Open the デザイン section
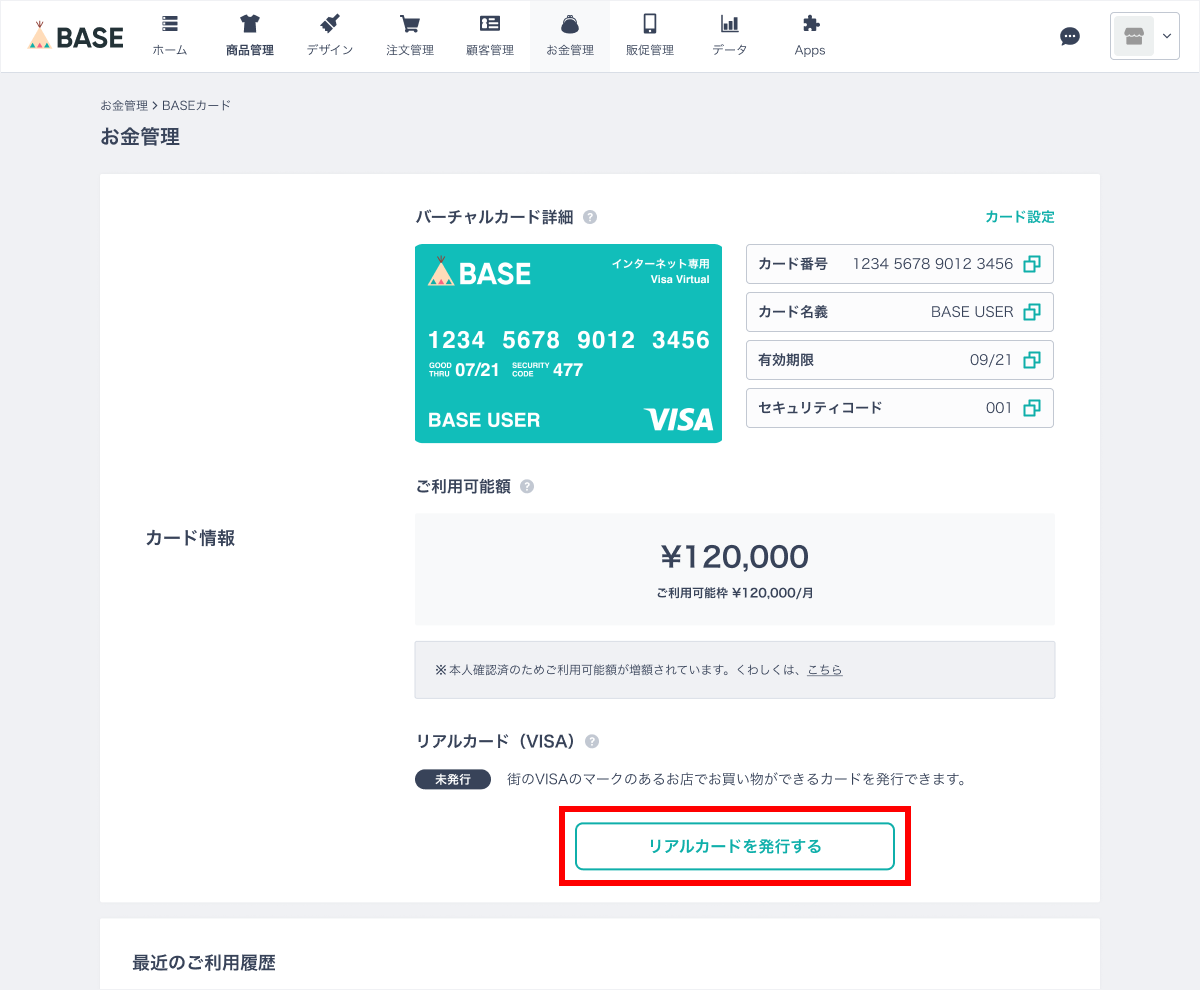This screenshot has width=1200, height=990. click(330, 36)
